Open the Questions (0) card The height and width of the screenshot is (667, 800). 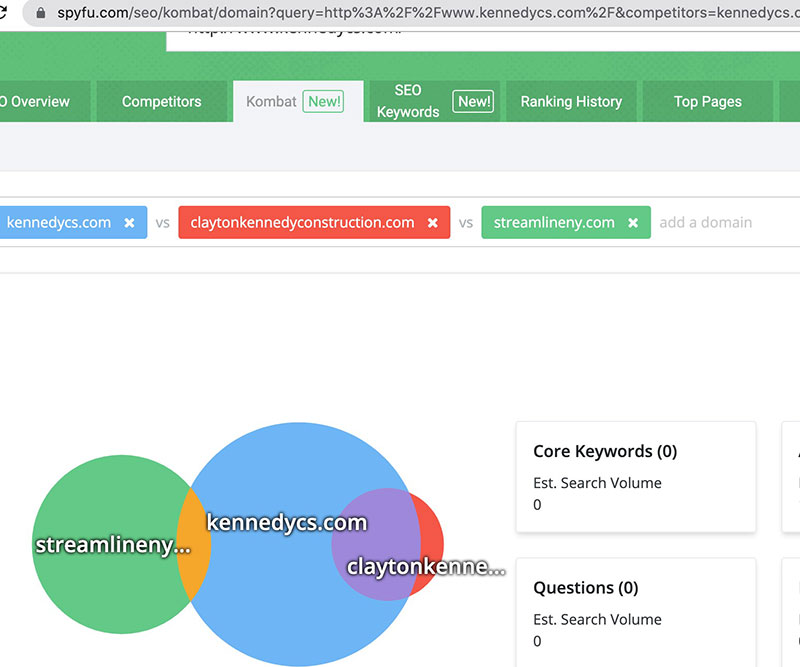pos(636,612)
